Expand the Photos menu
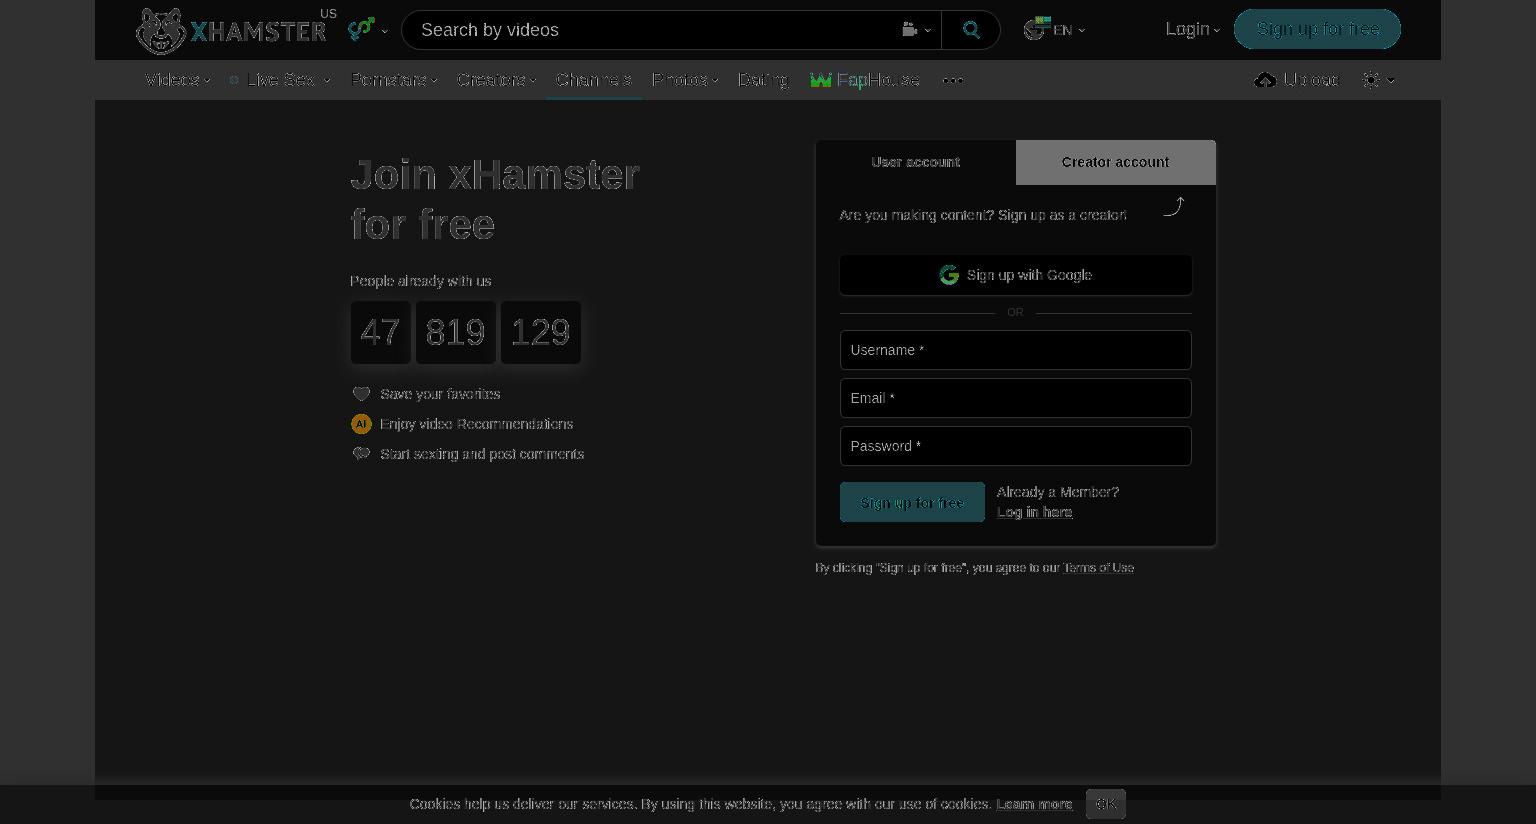Screen dimensions: 1536x824 tap(685, 80)
